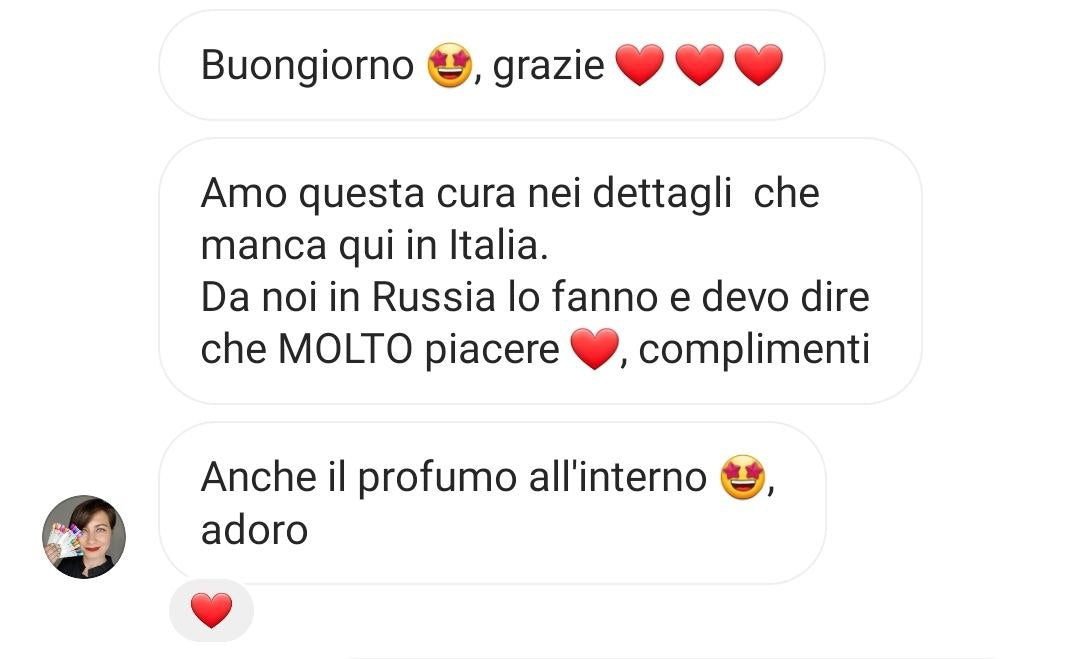Click the star-eyes emoji after all'interno

click(742, 477)
